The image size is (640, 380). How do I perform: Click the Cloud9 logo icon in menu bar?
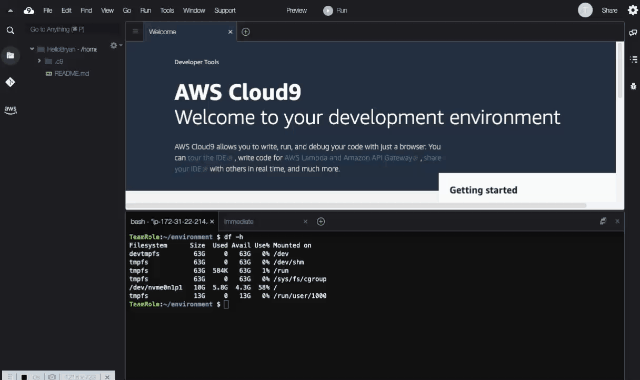pyautogui.click(x=29, y=11)
